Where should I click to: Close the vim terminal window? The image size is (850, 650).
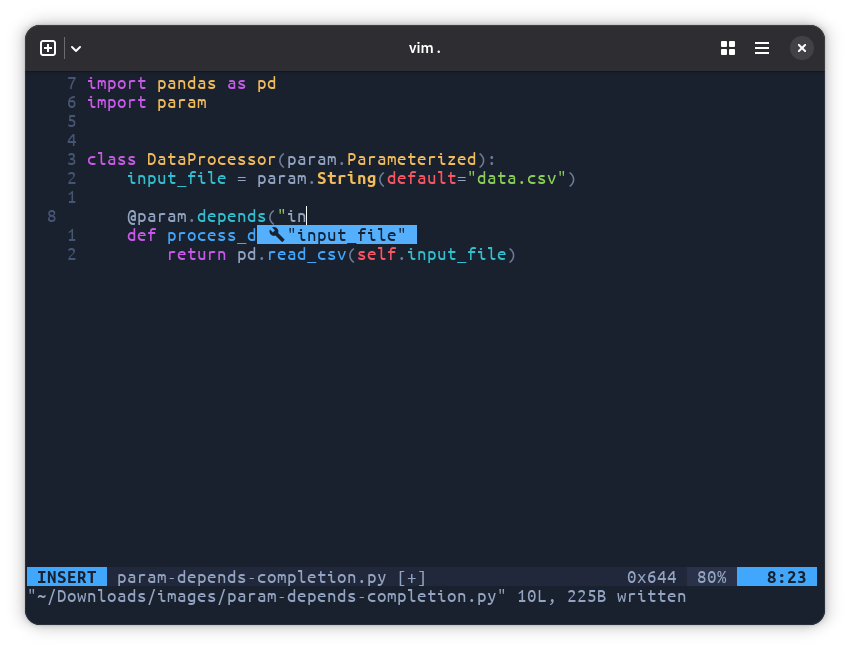click(x=802, y=48)
